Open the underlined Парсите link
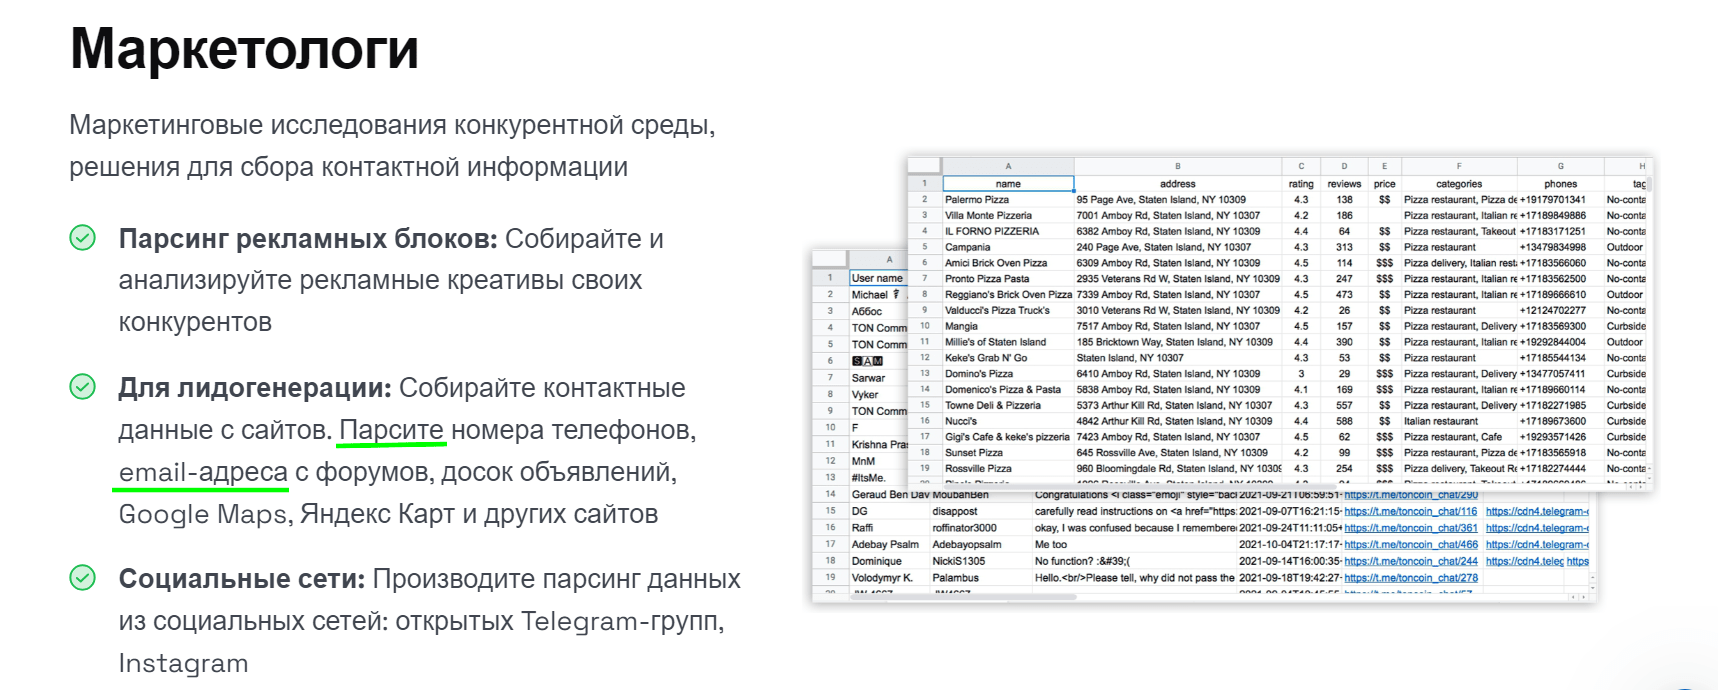 pos(391,430)
